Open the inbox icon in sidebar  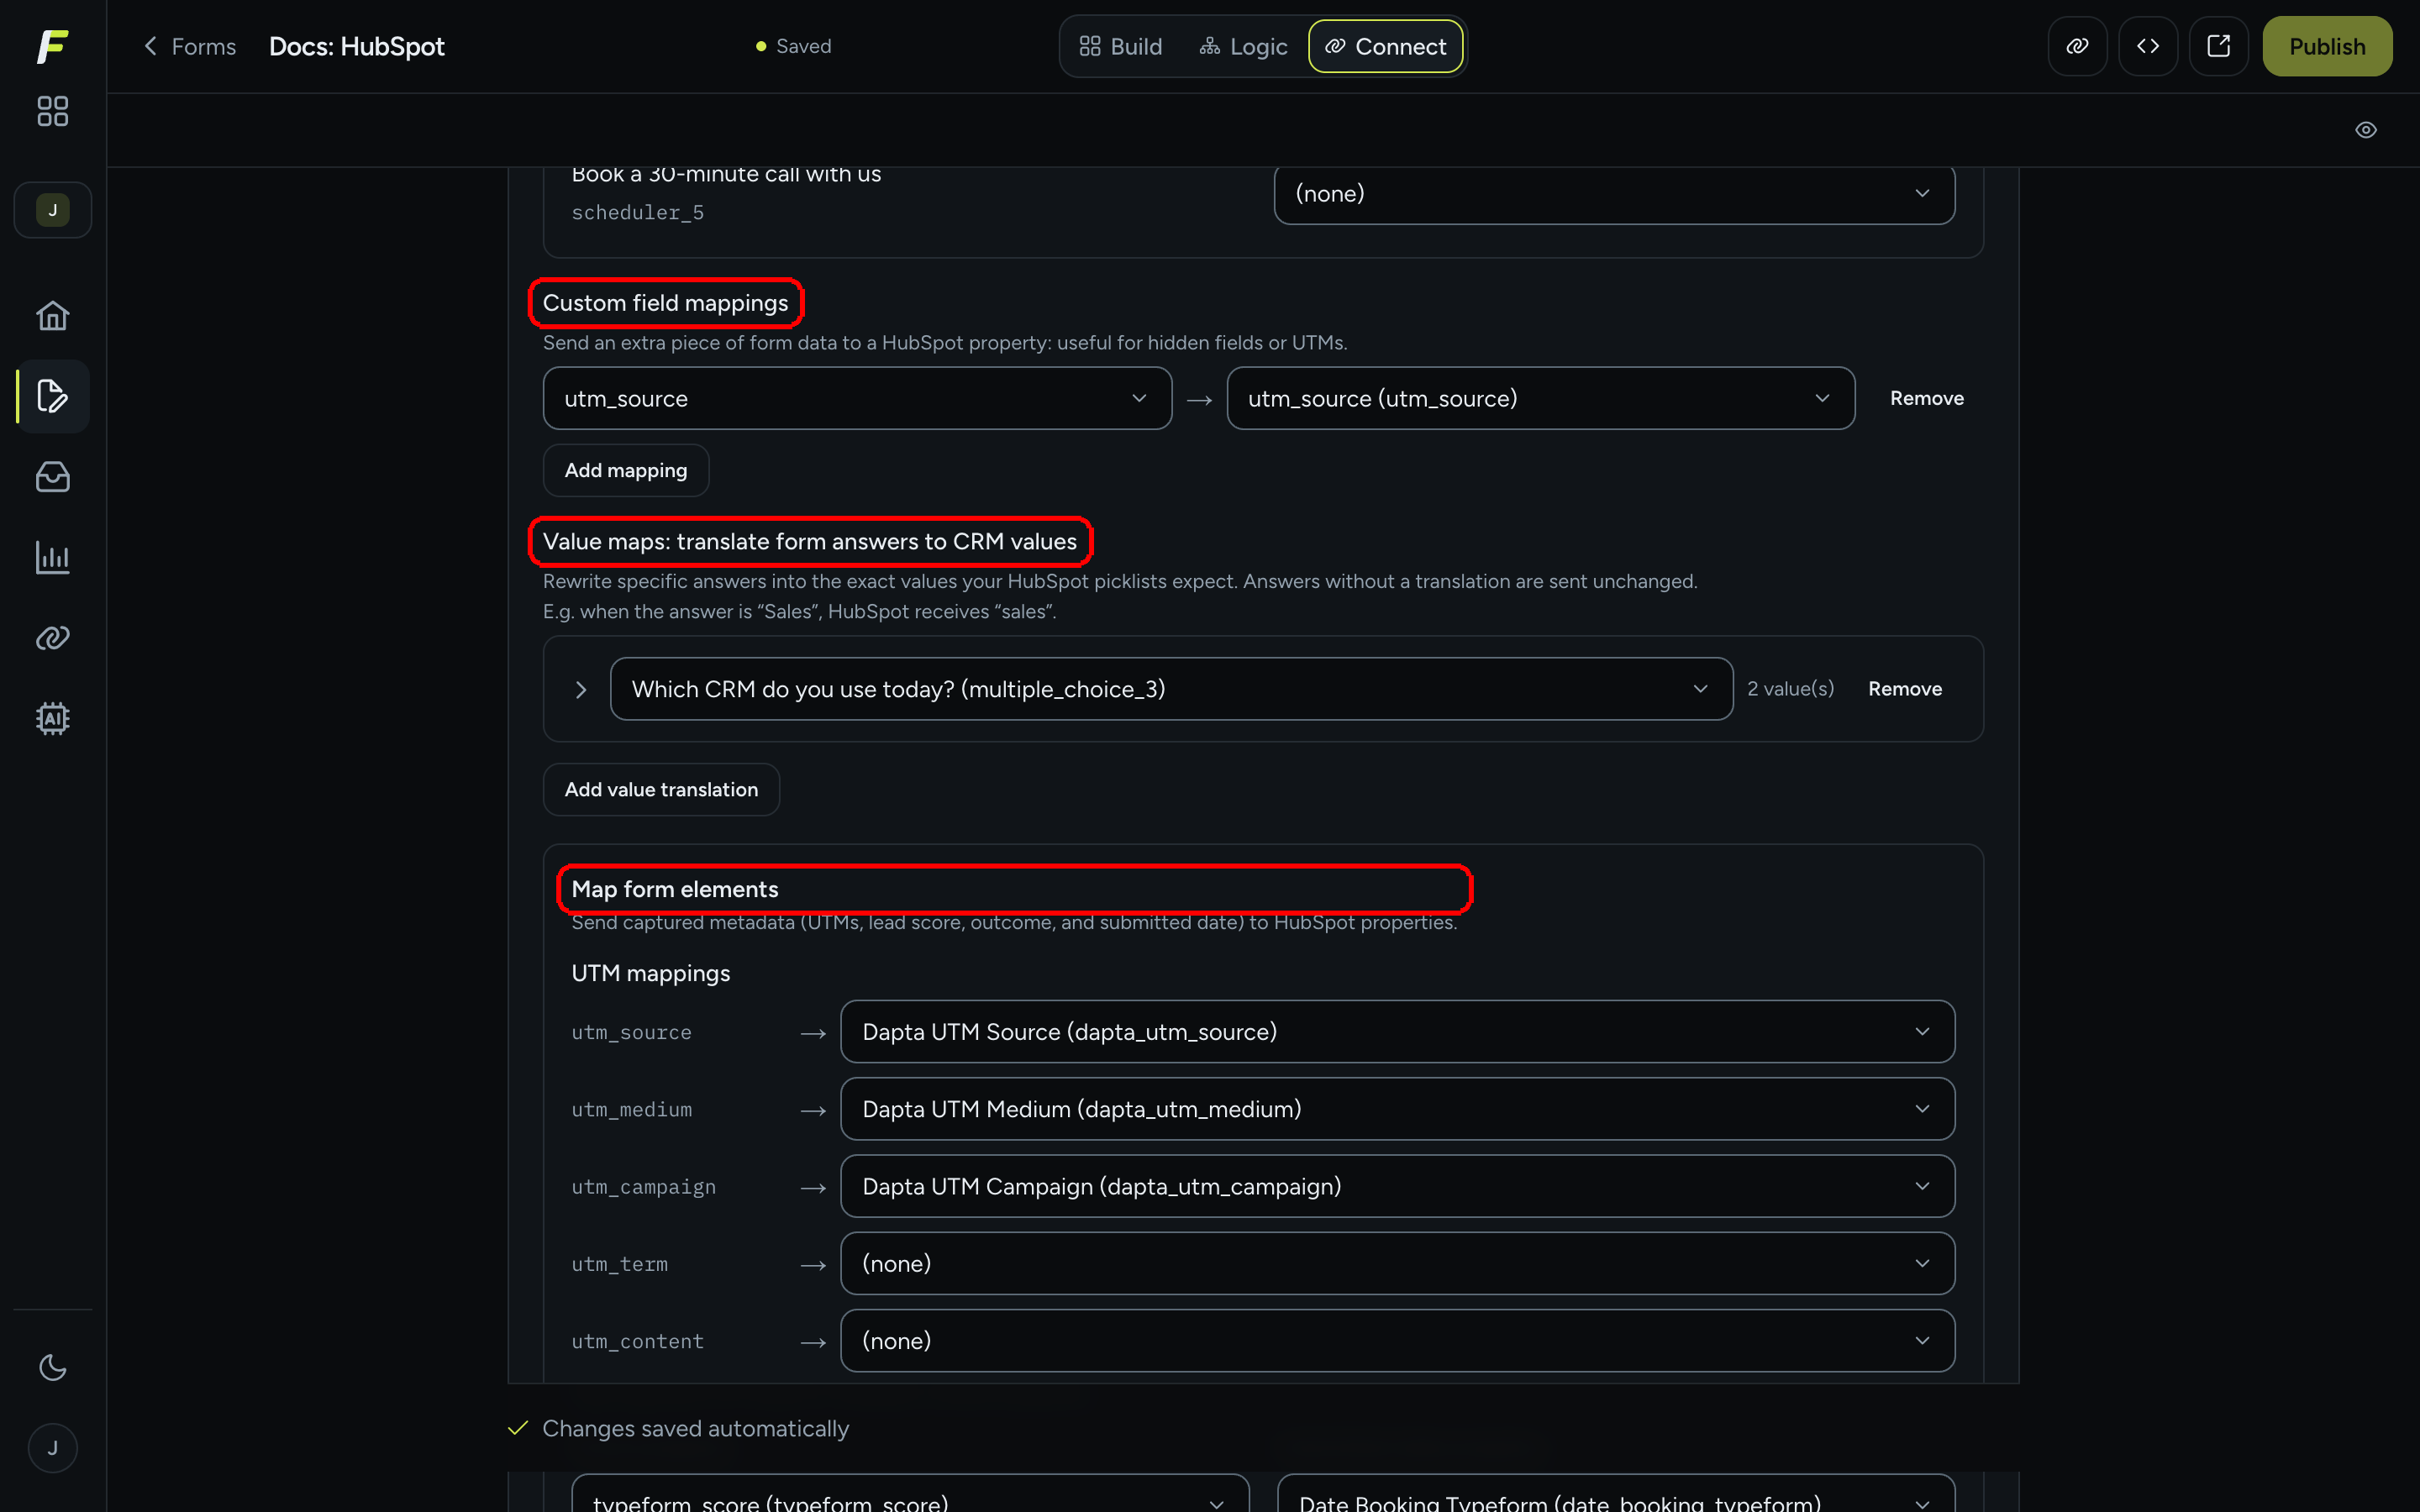[x=52, y=477]
